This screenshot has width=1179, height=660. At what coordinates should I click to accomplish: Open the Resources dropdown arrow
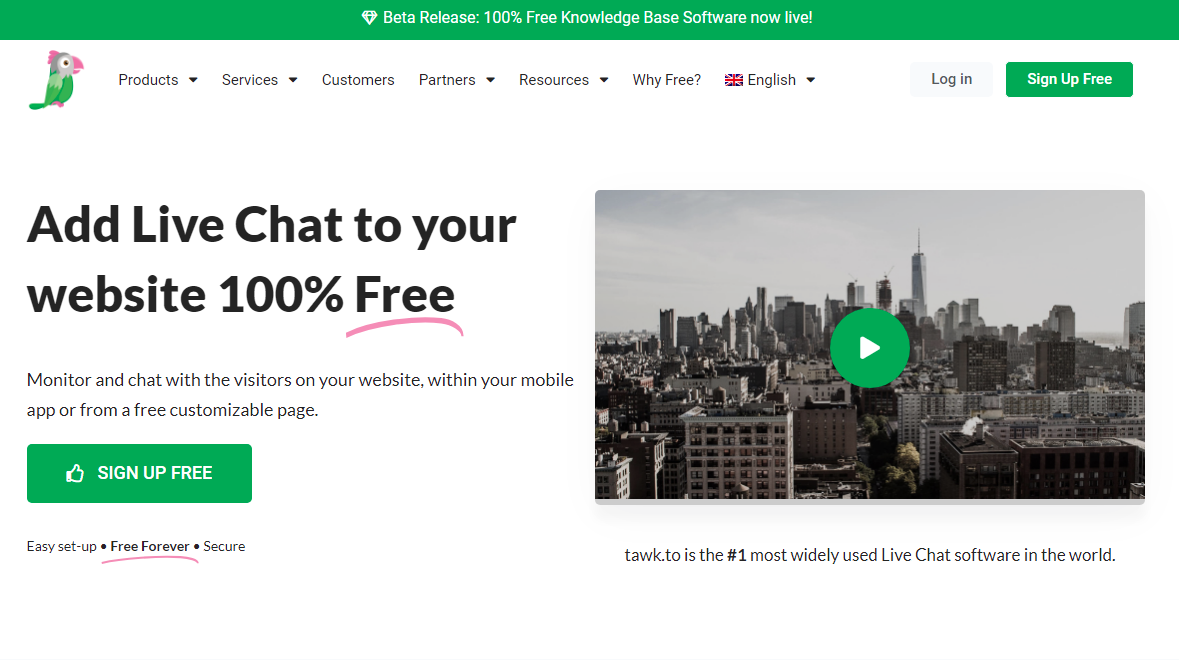pos(604,80)
